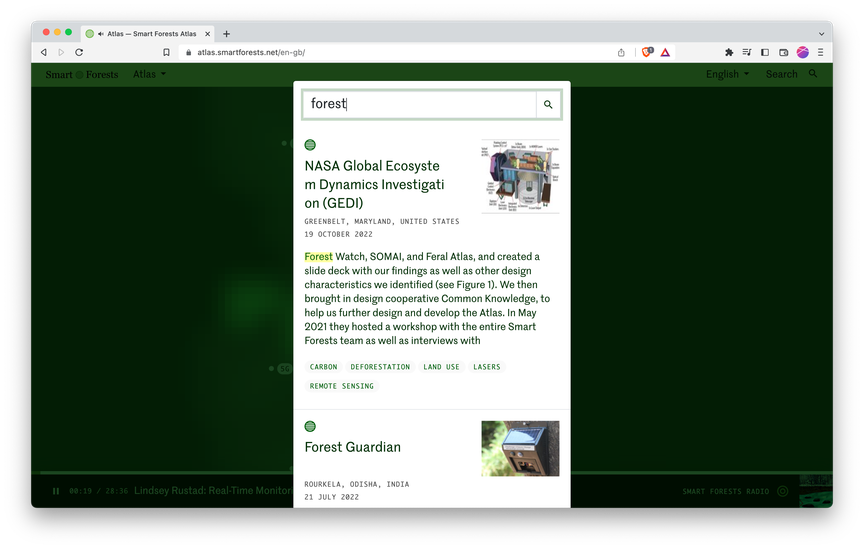Click the forest search input field
The image size is (864, 549).
point(420,104)
